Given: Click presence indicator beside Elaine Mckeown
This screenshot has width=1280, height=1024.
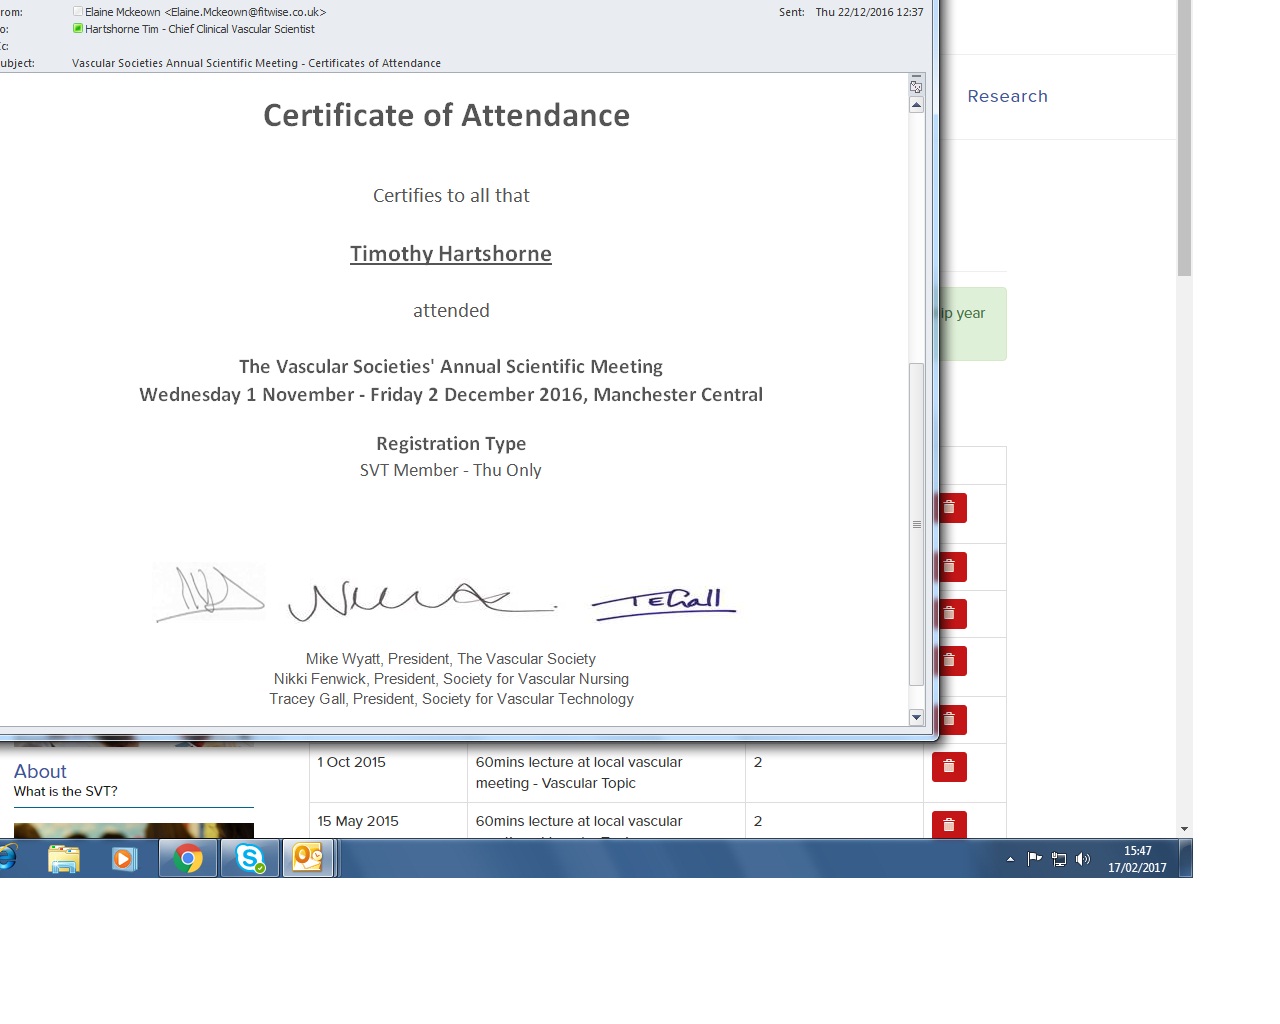Looking at the screenshot, I should coord(78,12).
